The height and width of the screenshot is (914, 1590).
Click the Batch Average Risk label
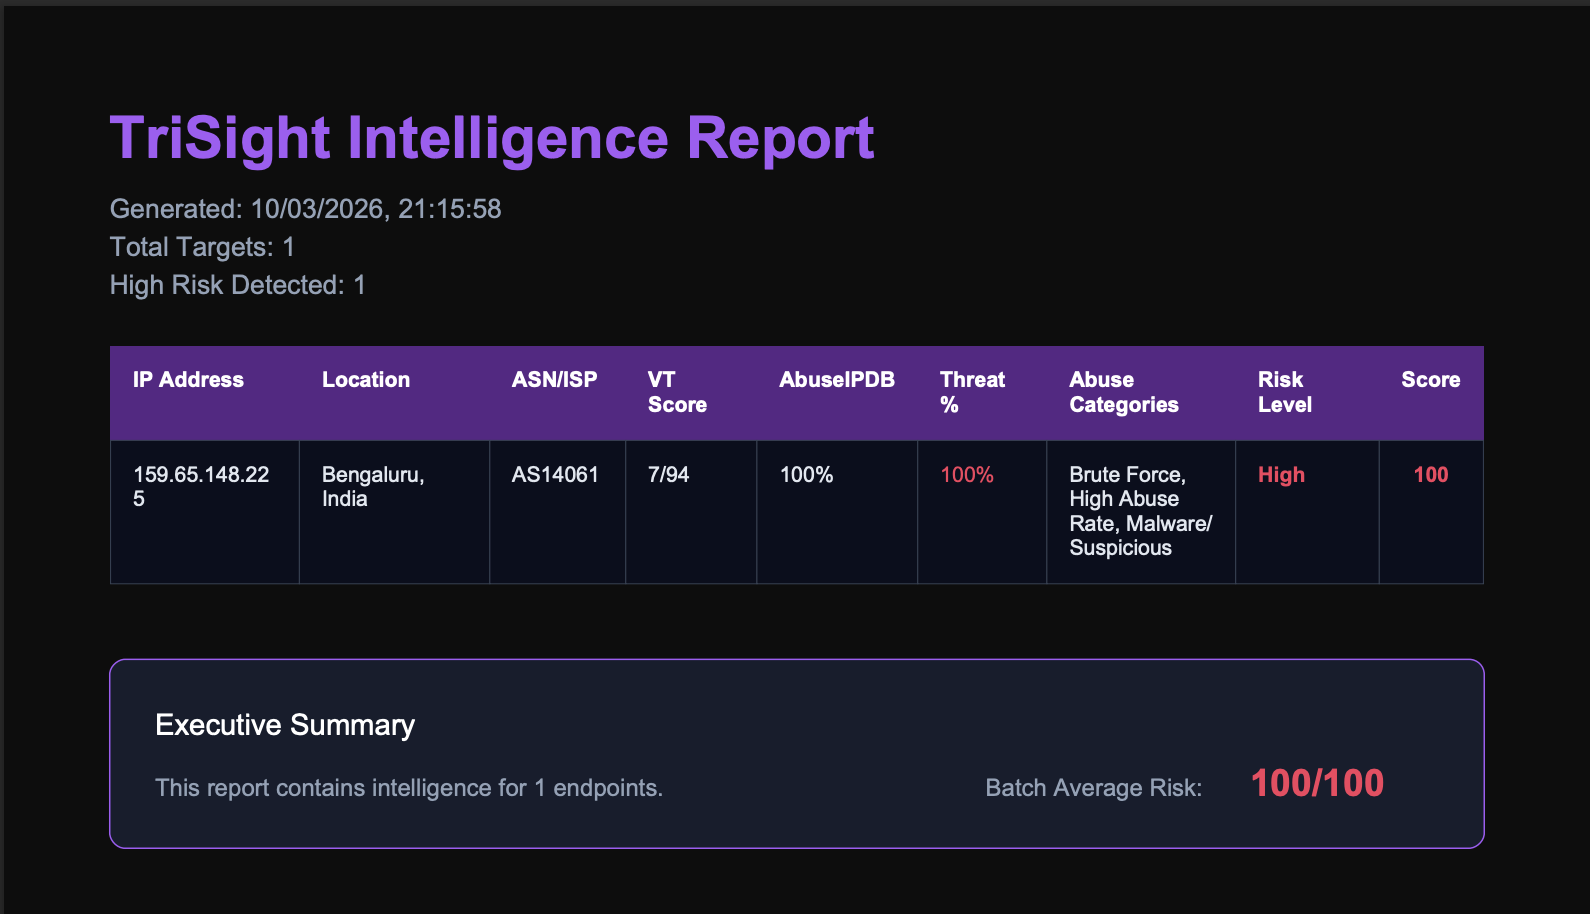coord(1094,788)
